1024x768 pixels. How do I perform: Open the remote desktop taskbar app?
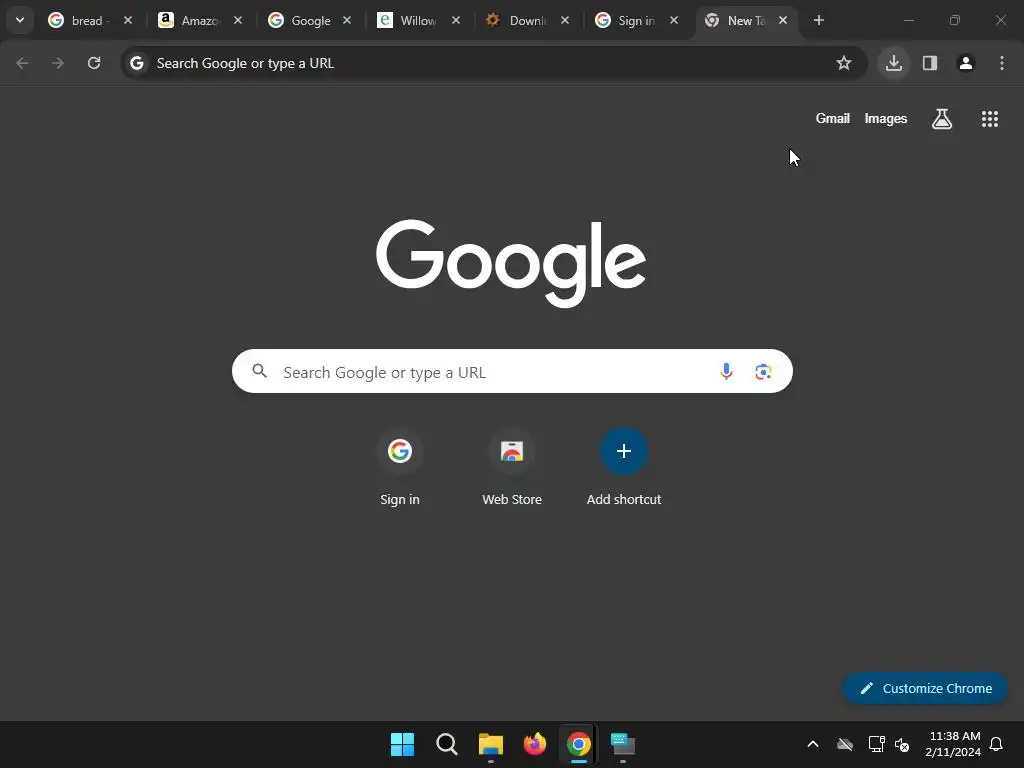(x=622, y=744)
